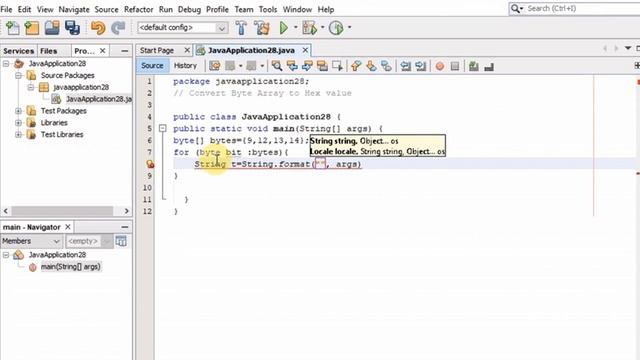The width and height of the screenshot is (640, 360).
Task: Switch to the Files tab
Action: 49,51
